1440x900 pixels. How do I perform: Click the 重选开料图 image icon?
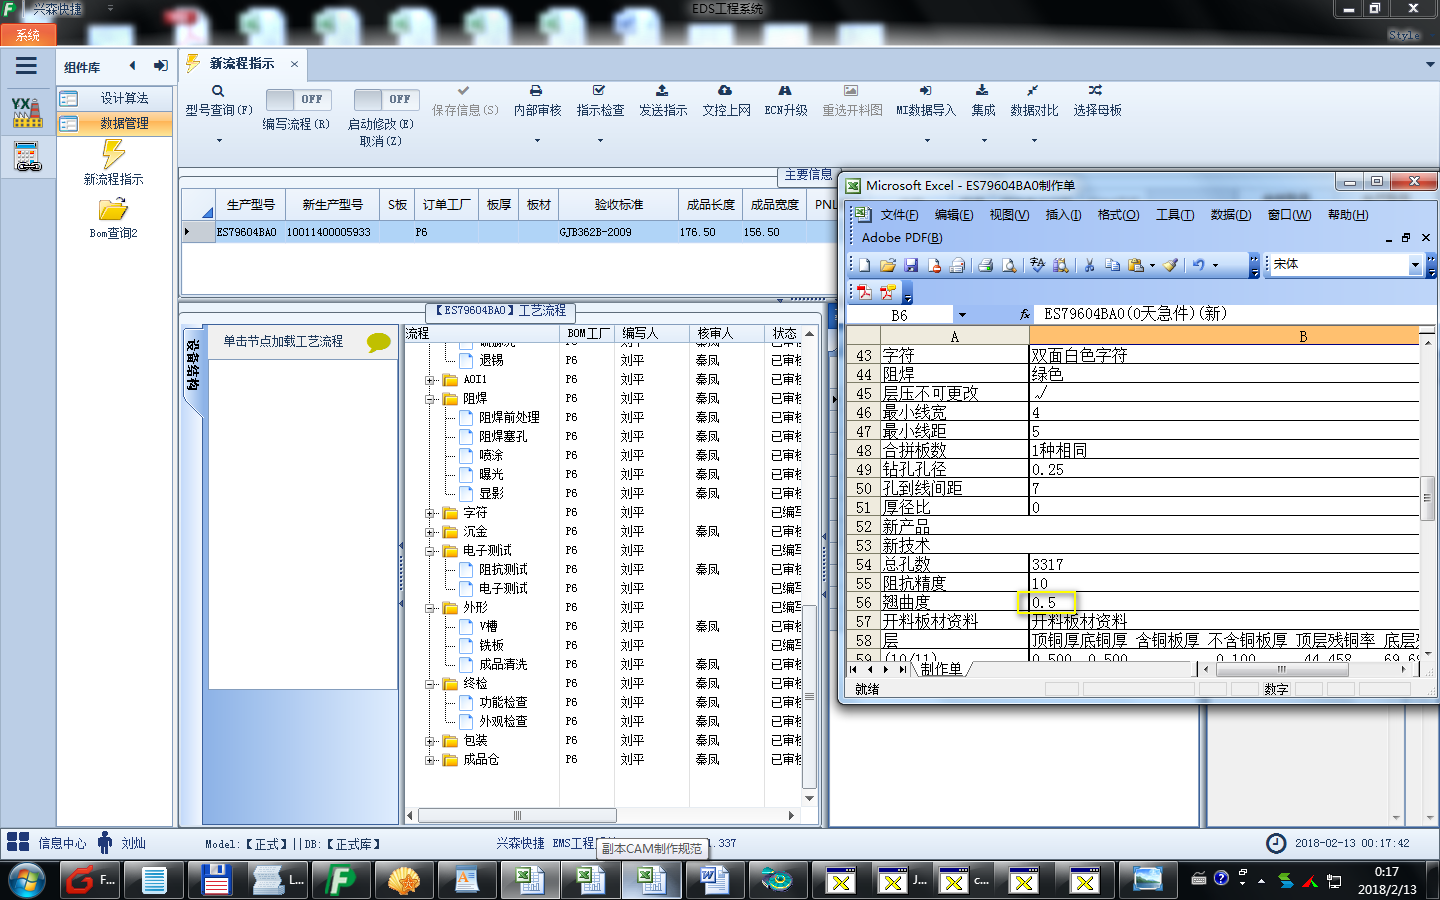coord(851,91)
